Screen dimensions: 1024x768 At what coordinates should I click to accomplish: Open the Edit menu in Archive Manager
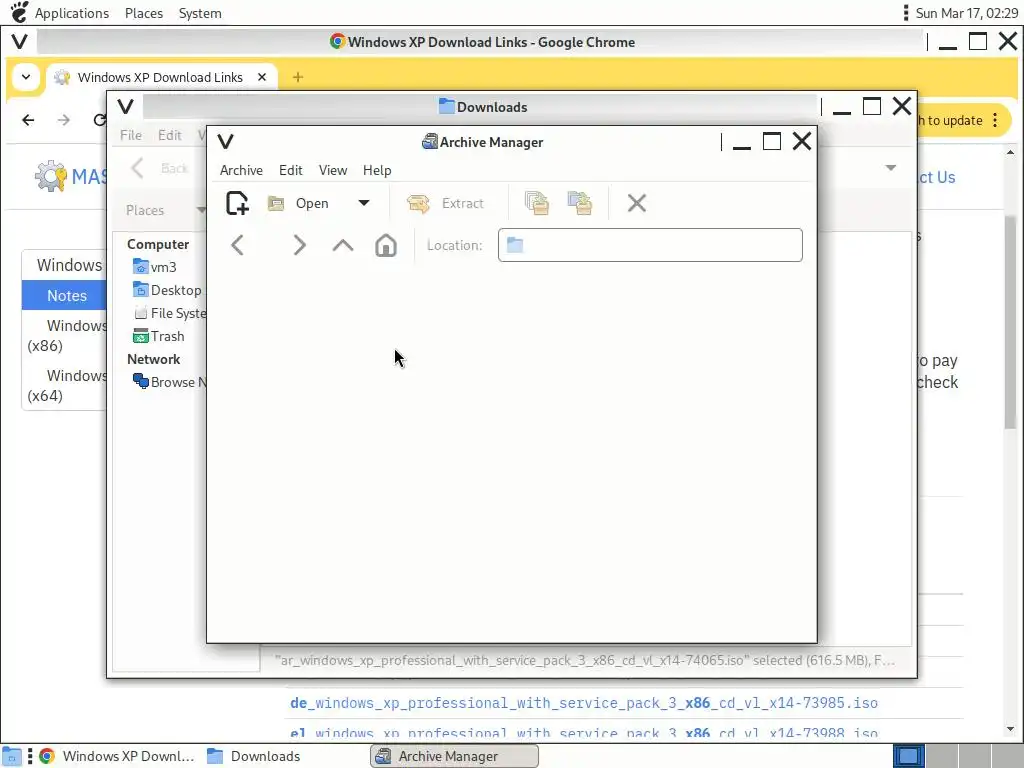click(291, 170)
